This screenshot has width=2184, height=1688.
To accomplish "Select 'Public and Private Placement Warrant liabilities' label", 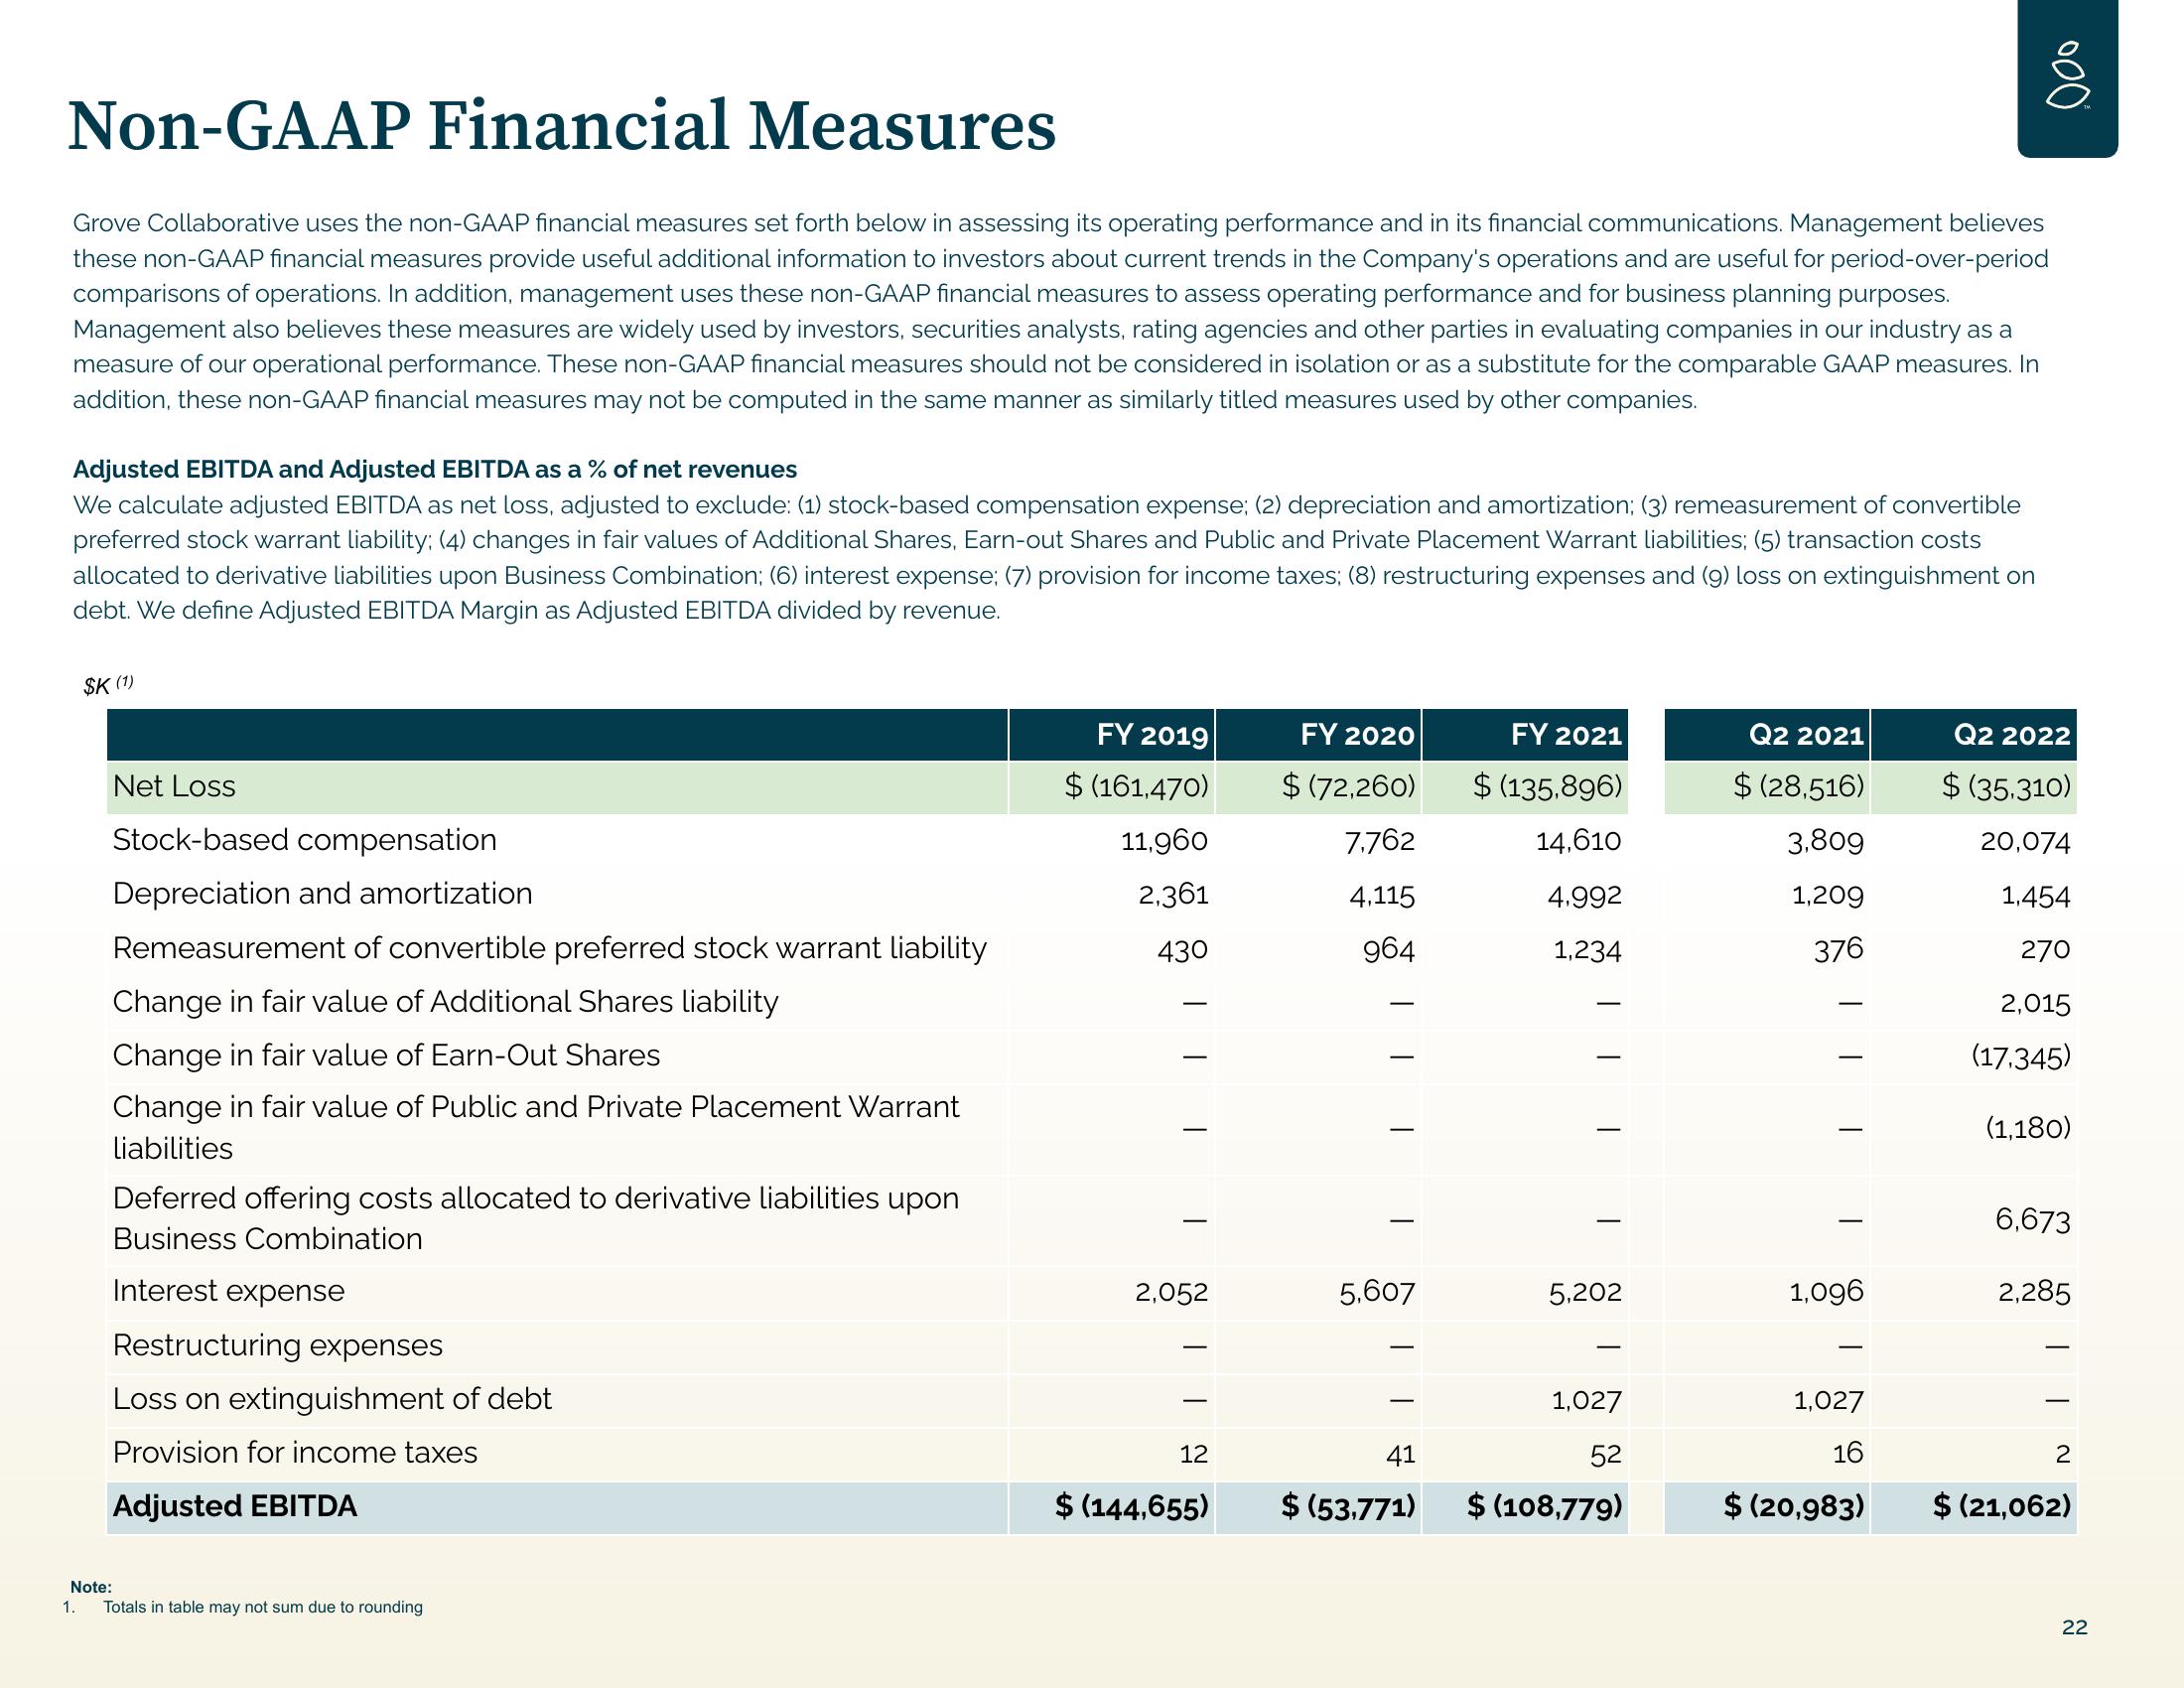I will 536,1128.
